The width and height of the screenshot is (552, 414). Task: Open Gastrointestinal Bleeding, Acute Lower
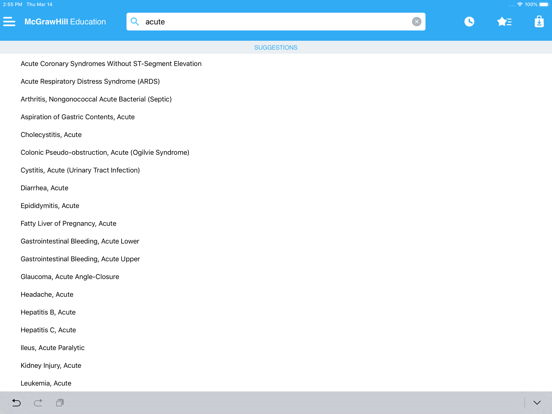click(80, 241)
